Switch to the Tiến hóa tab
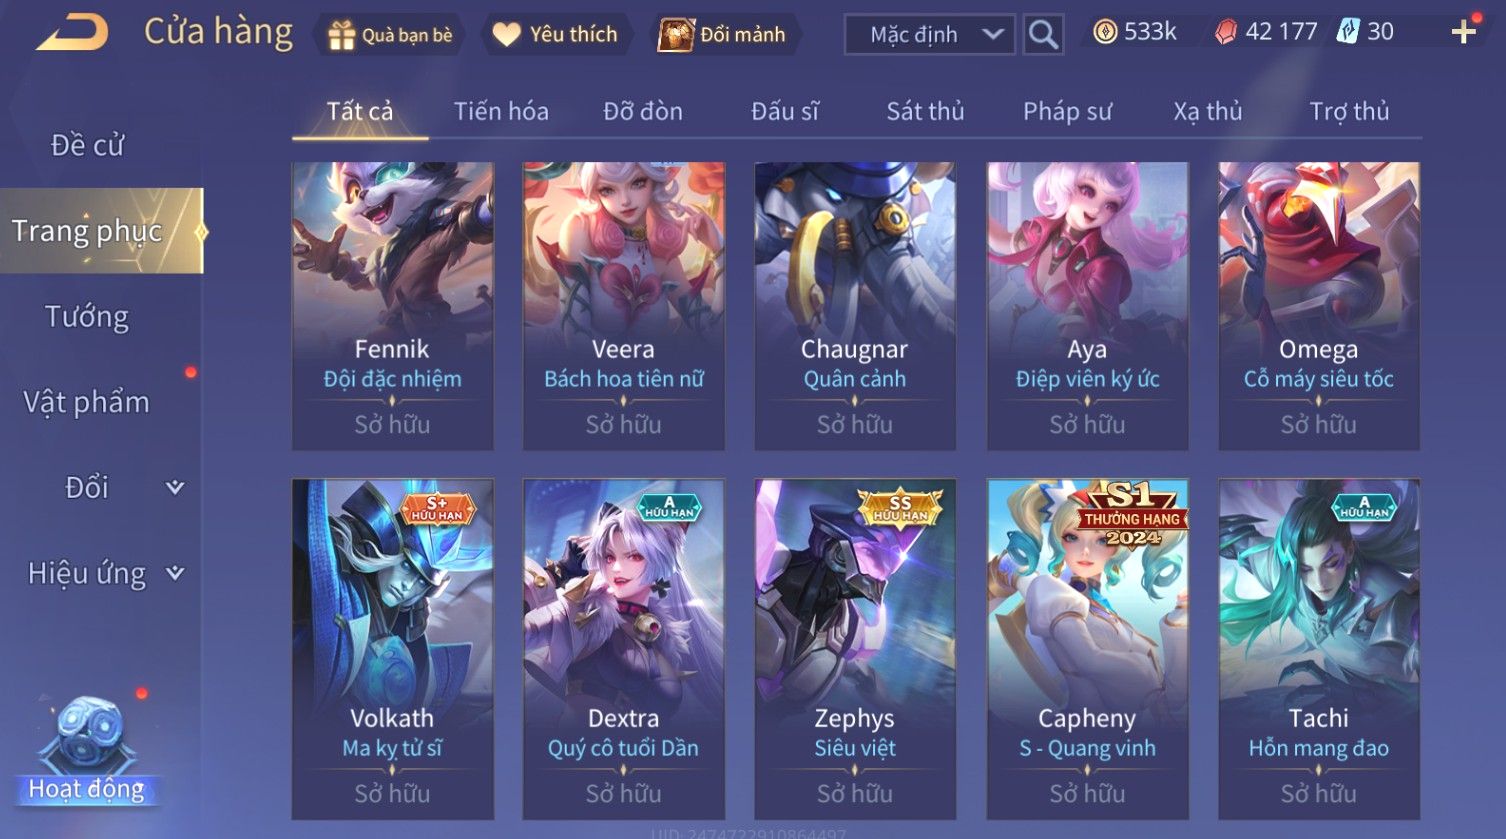The width and height of the screenshot is (1506, 839). [501, 111]
